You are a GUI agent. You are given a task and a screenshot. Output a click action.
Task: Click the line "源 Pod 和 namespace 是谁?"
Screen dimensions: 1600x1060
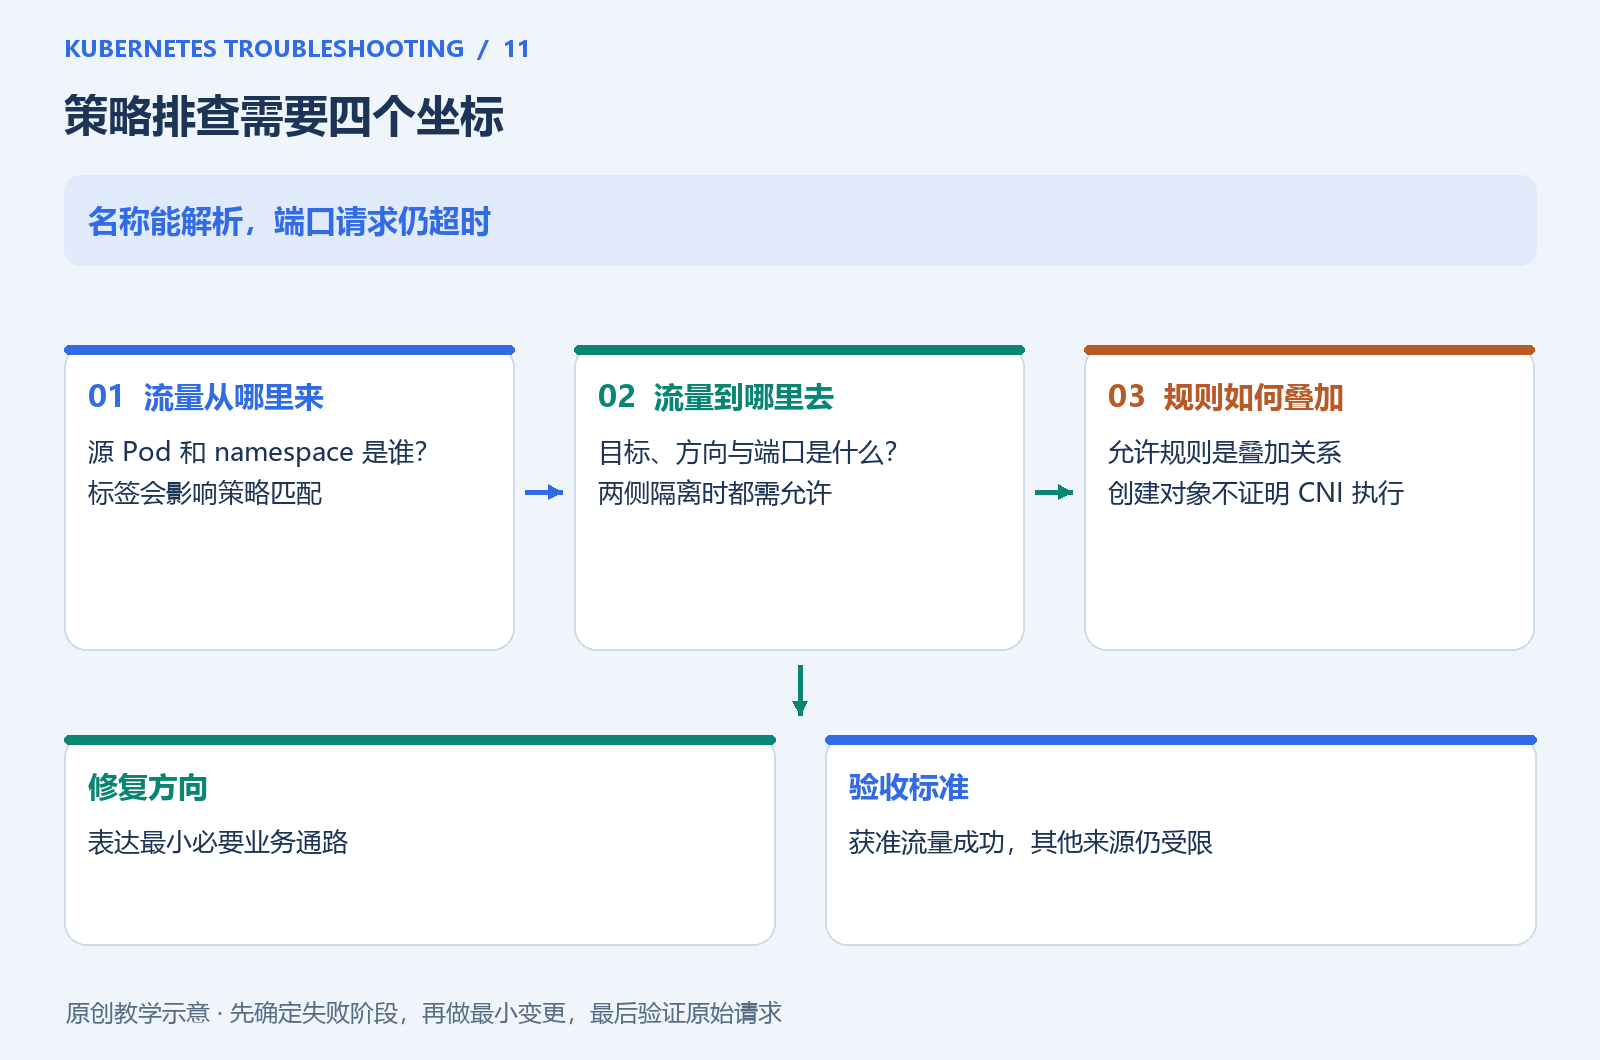coord(258,452)
